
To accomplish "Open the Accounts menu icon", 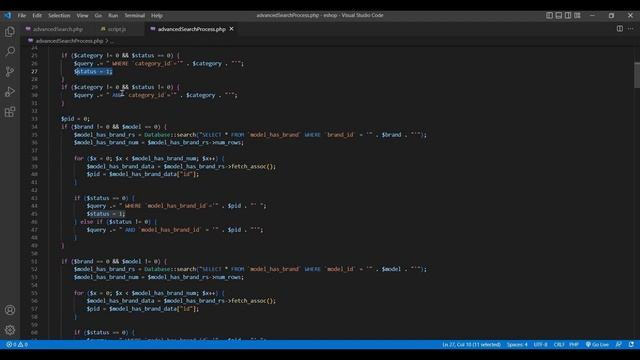I will pos(10,310).
